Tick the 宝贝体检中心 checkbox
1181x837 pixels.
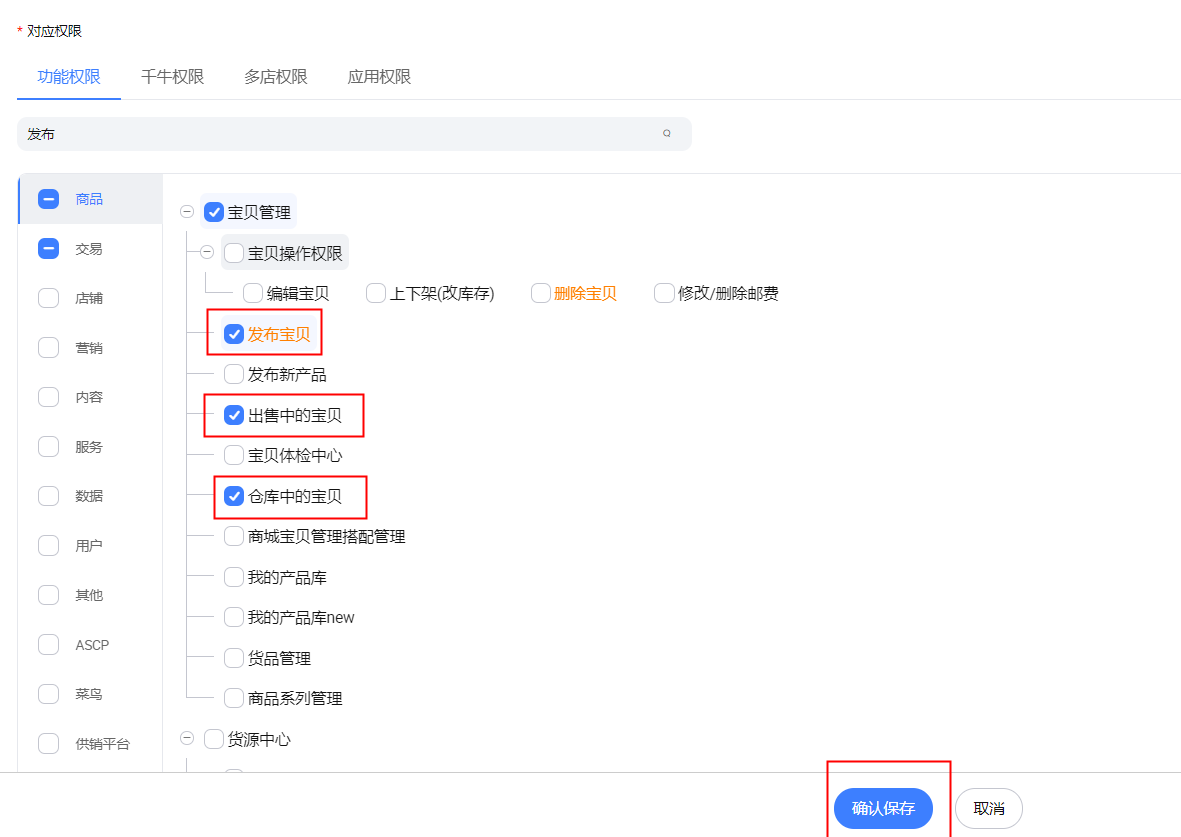pos(234,456)
